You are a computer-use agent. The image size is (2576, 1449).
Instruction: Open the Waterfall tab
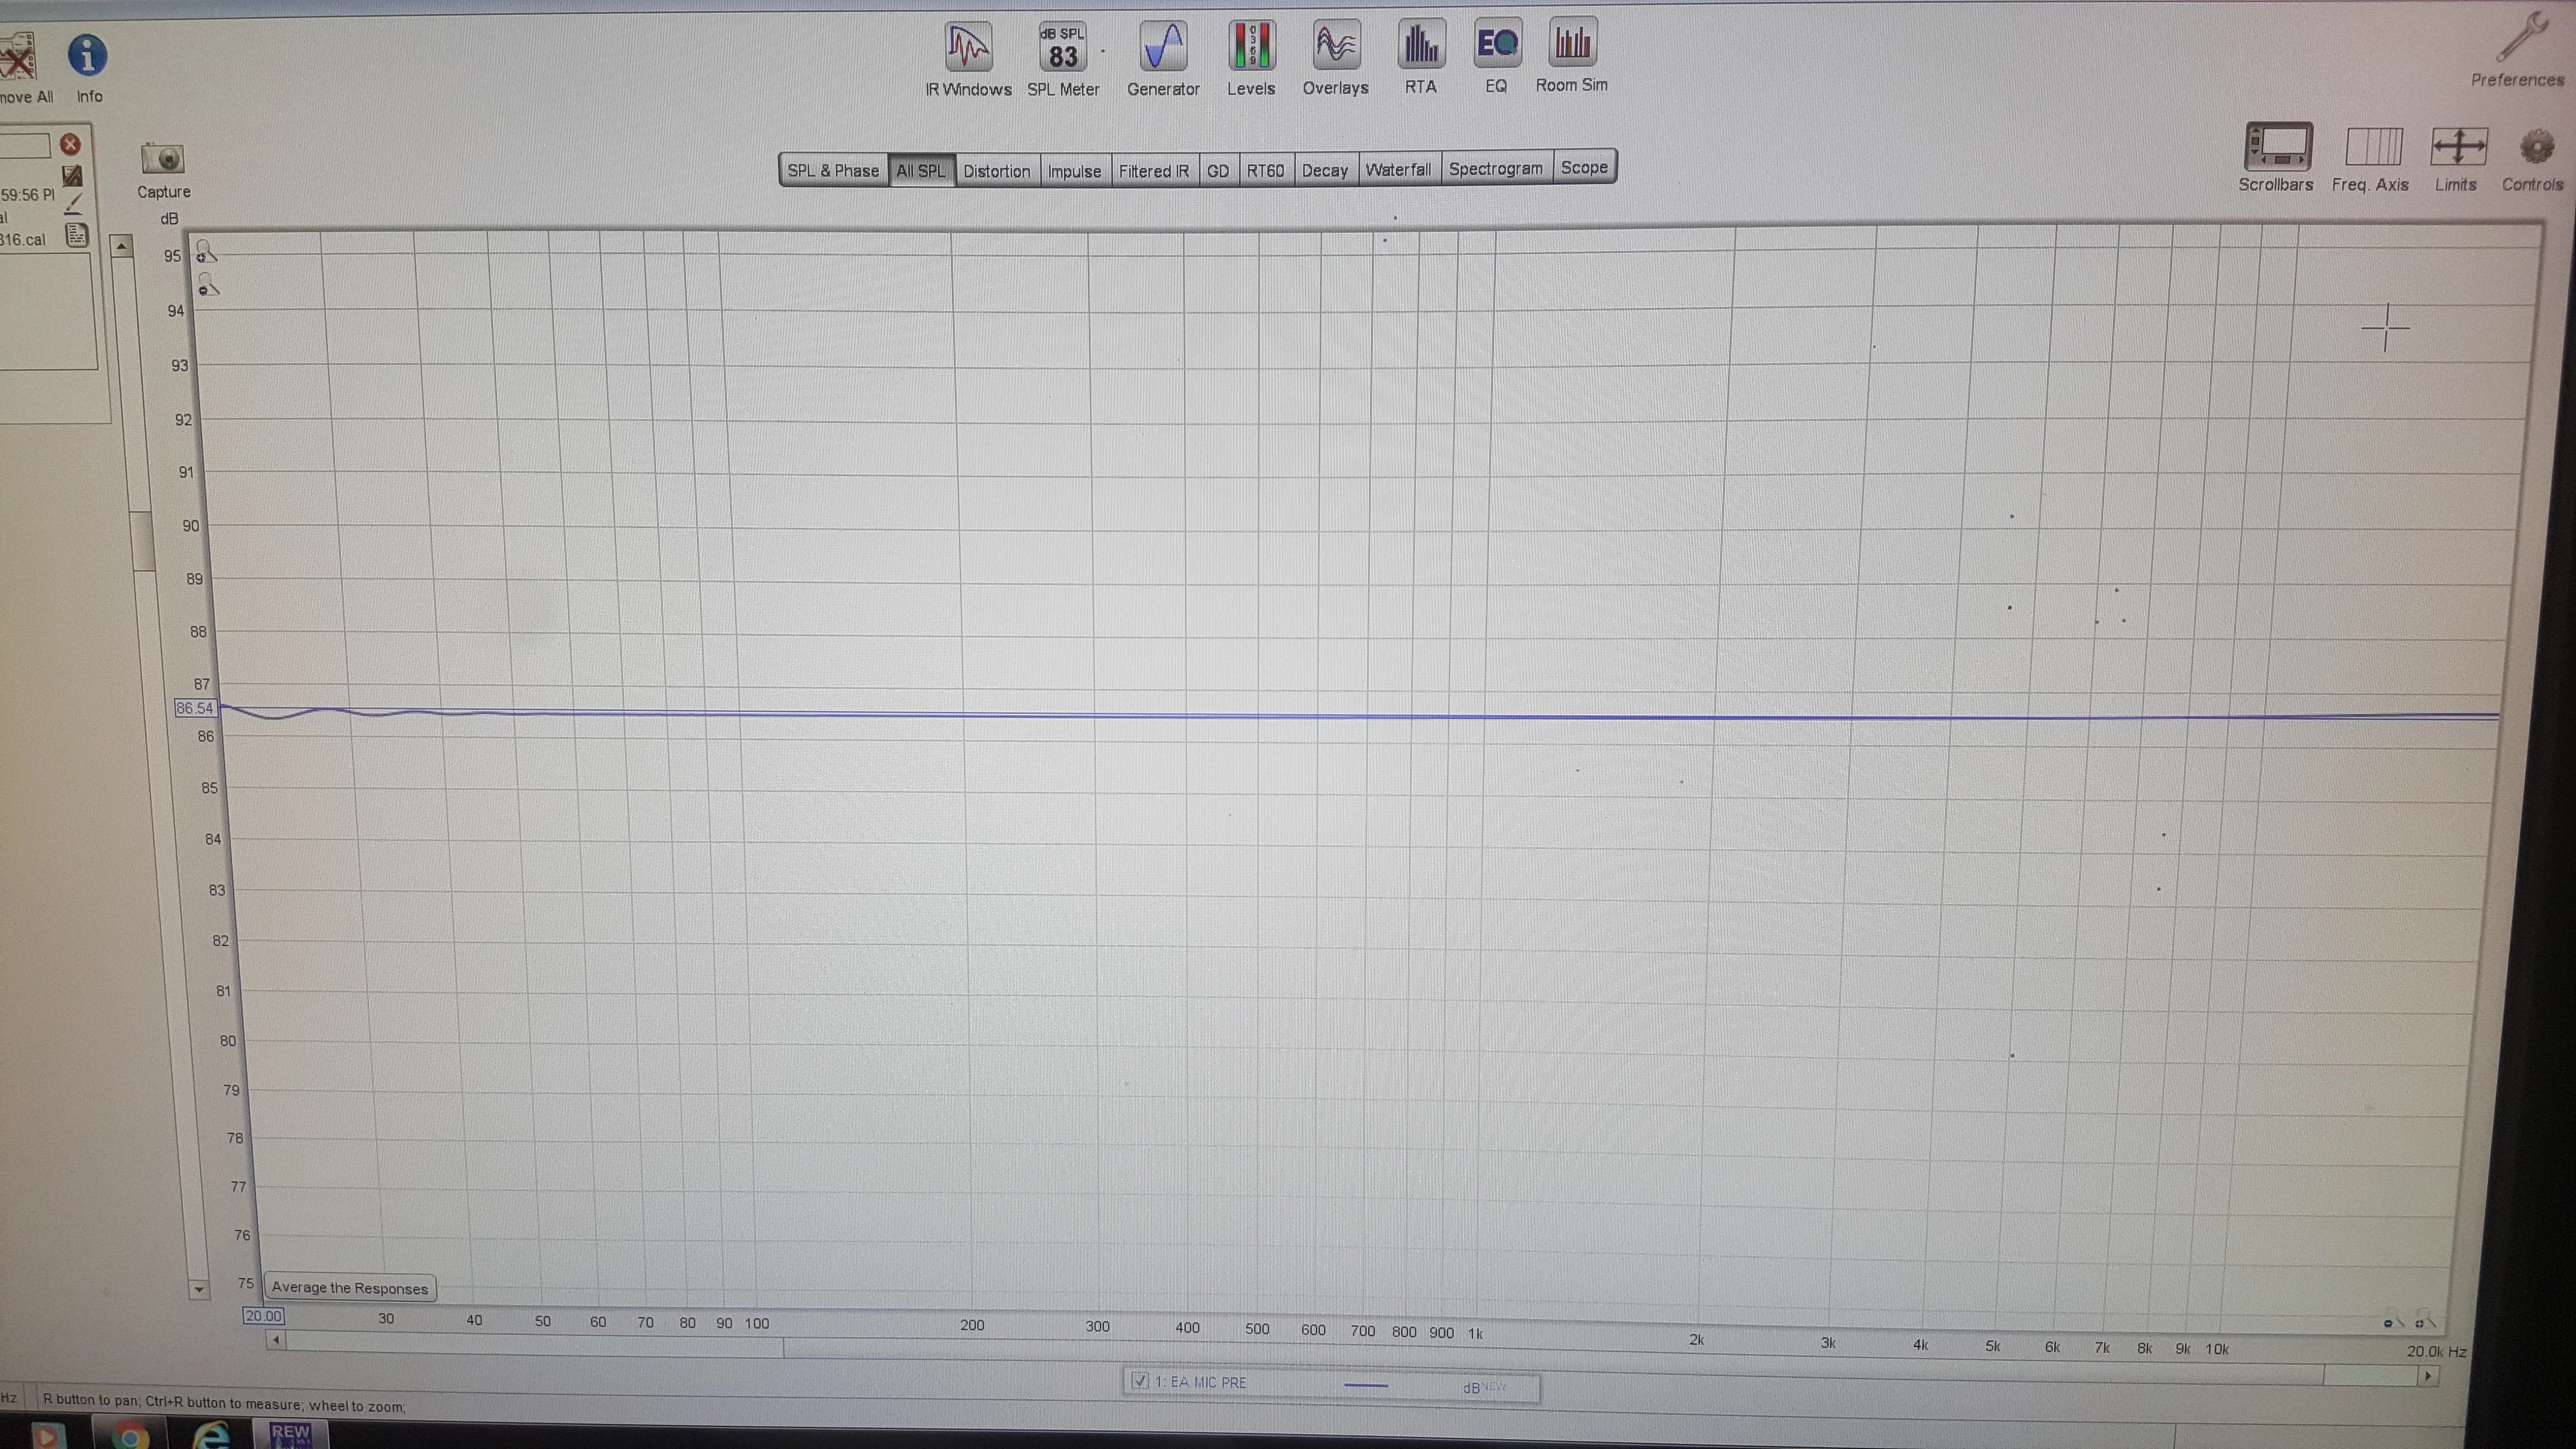point(1398,169)
